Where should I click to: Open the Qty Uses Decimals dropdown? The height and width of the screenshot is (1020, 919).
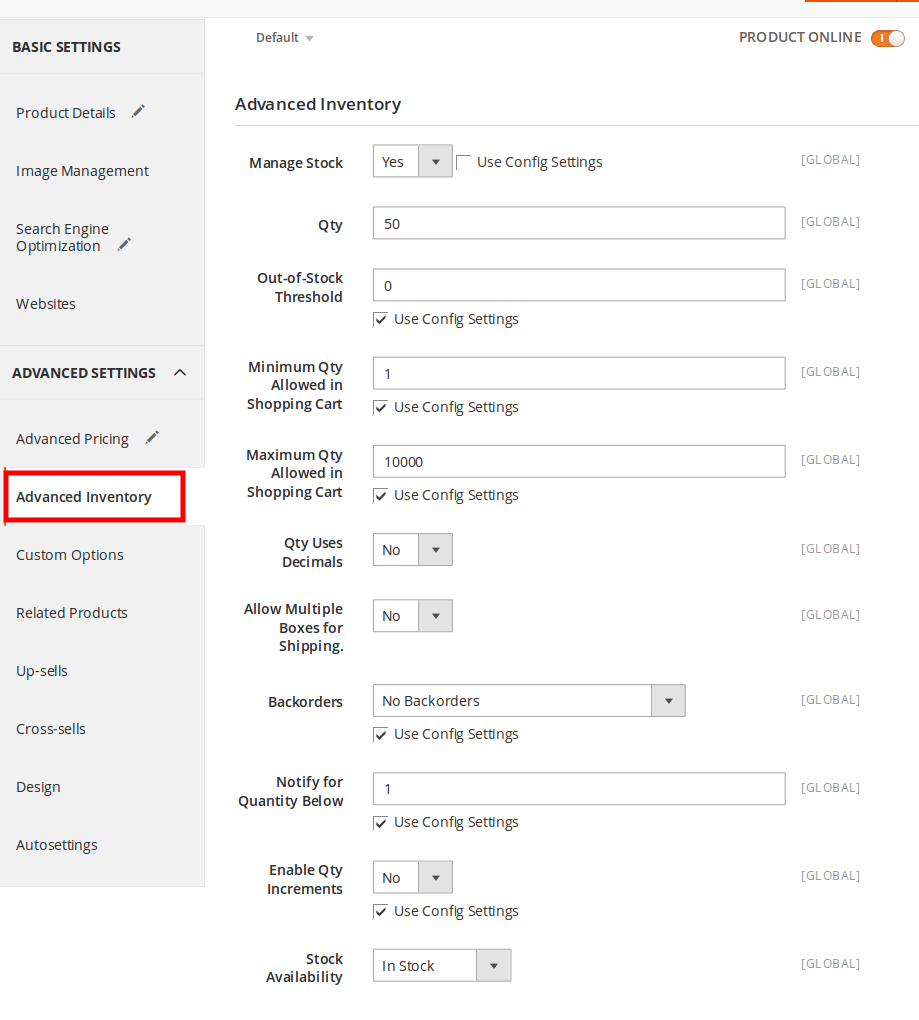click(412, 550)
